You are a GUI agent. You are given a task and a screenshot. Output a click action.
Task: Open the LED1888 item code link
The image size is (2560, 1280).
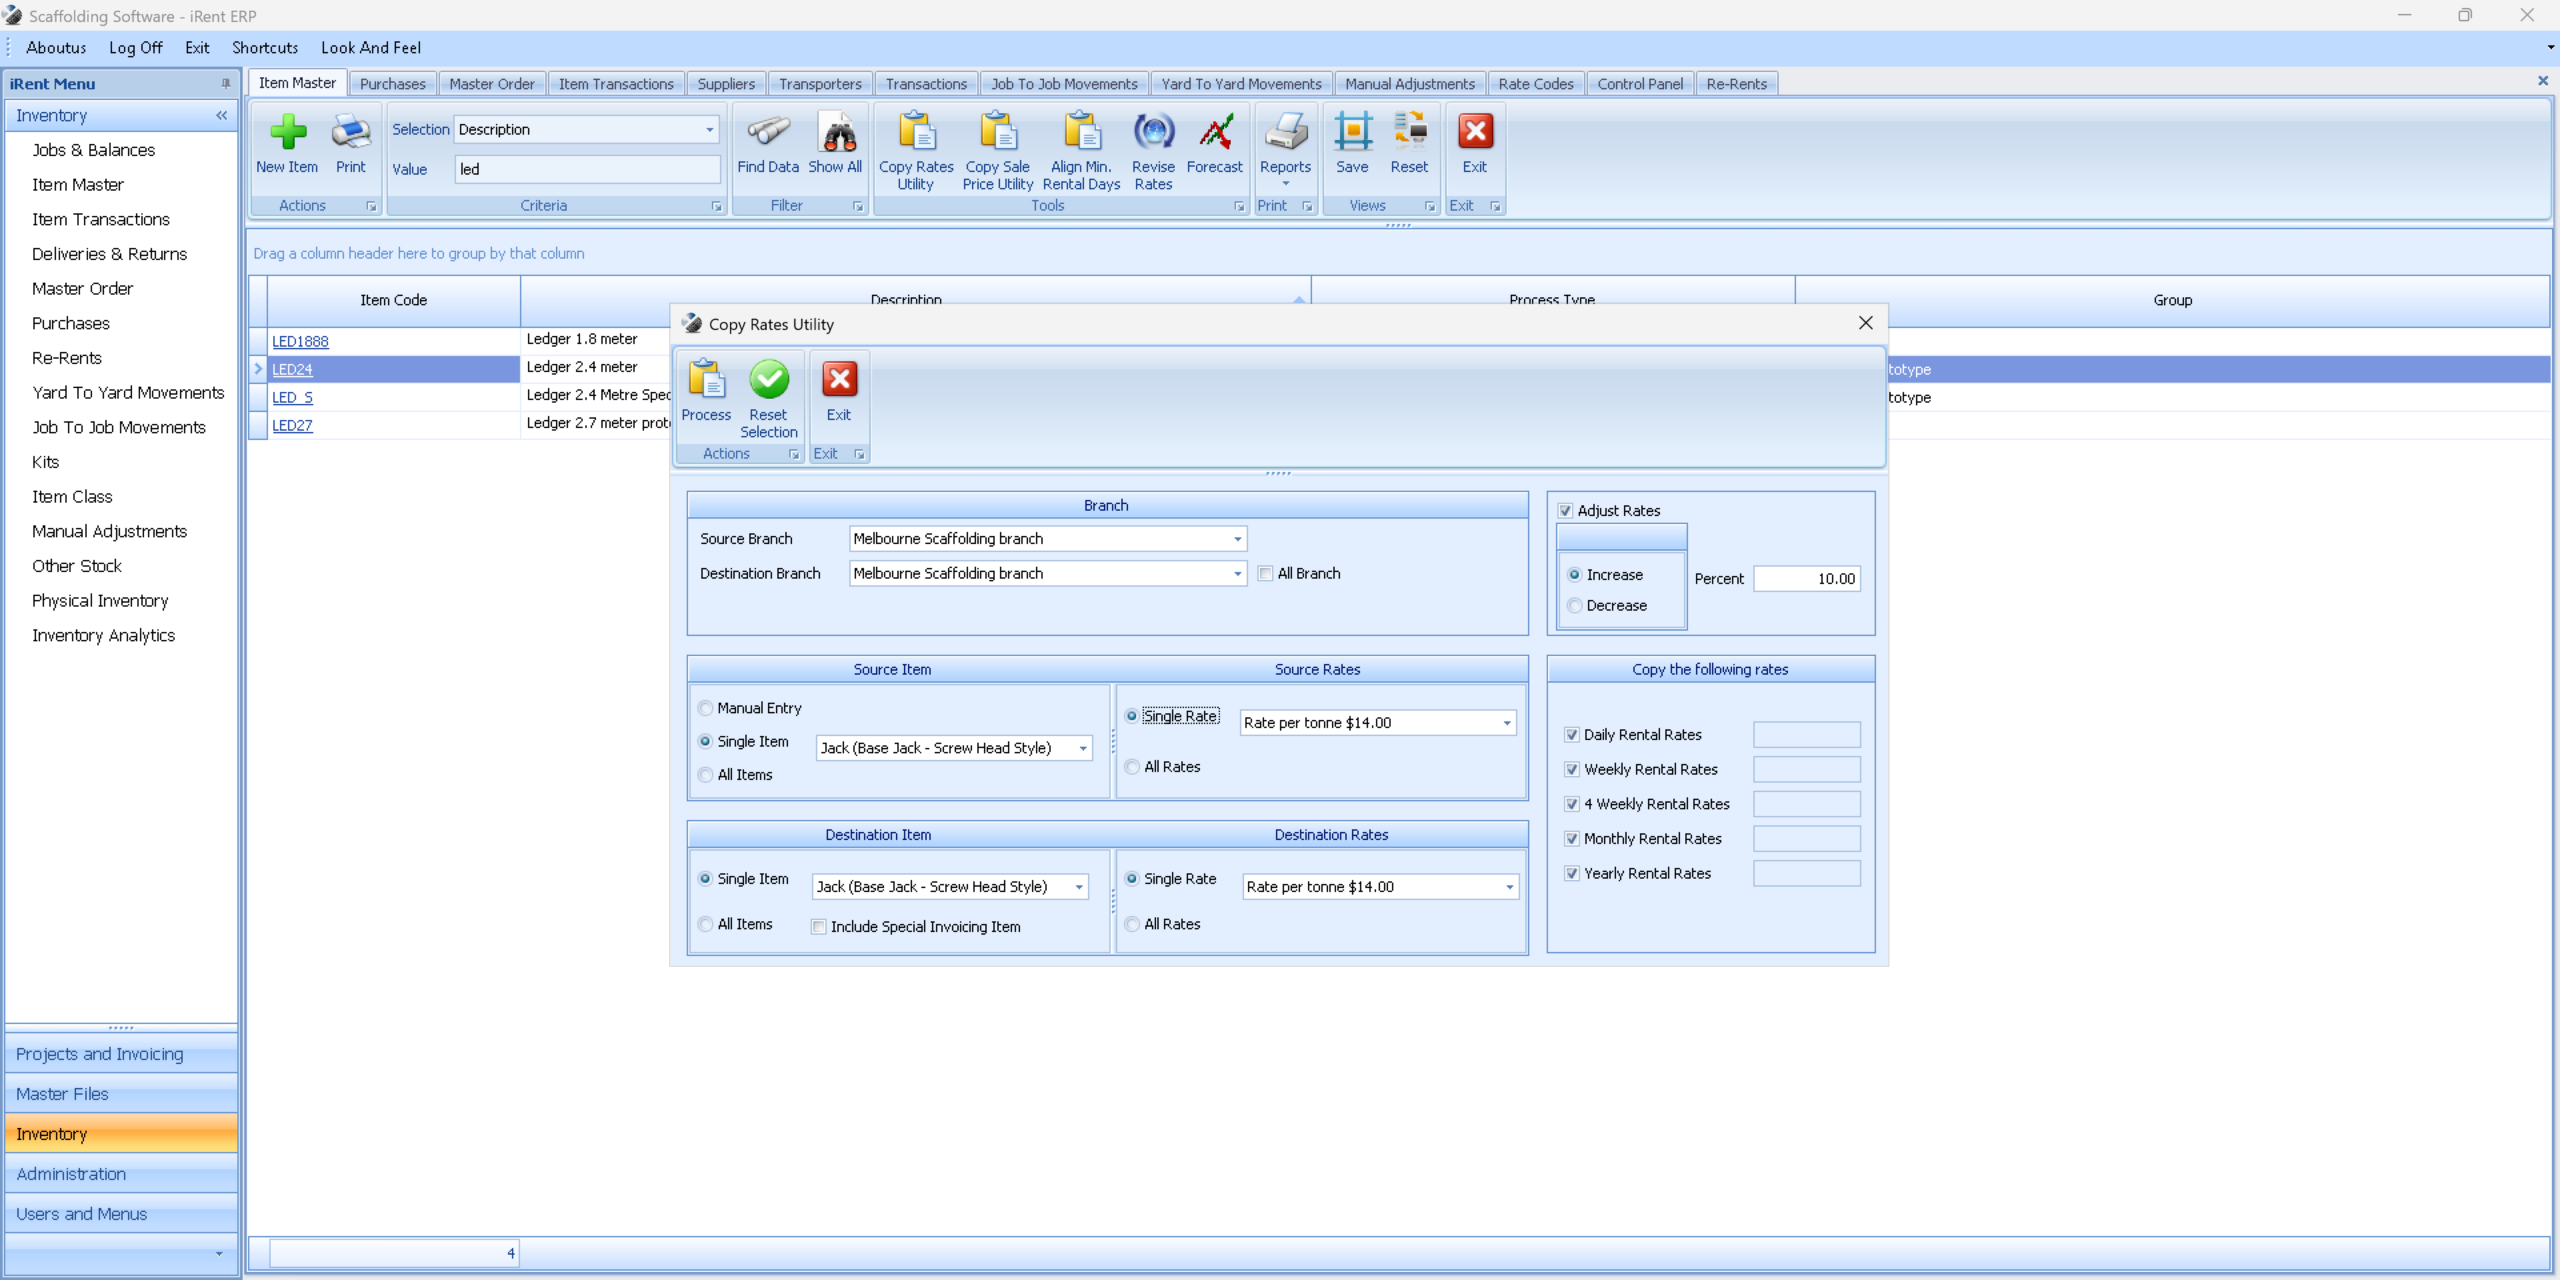300,341
